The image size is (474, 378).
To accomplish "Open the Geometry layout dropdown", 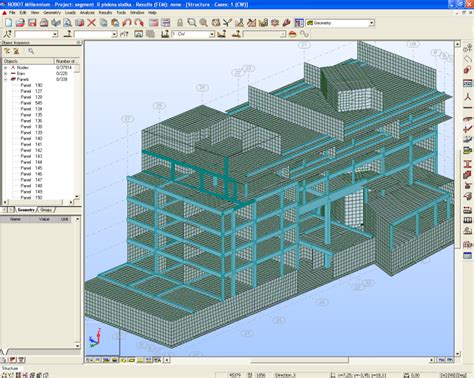I will (x=371, y=23).
